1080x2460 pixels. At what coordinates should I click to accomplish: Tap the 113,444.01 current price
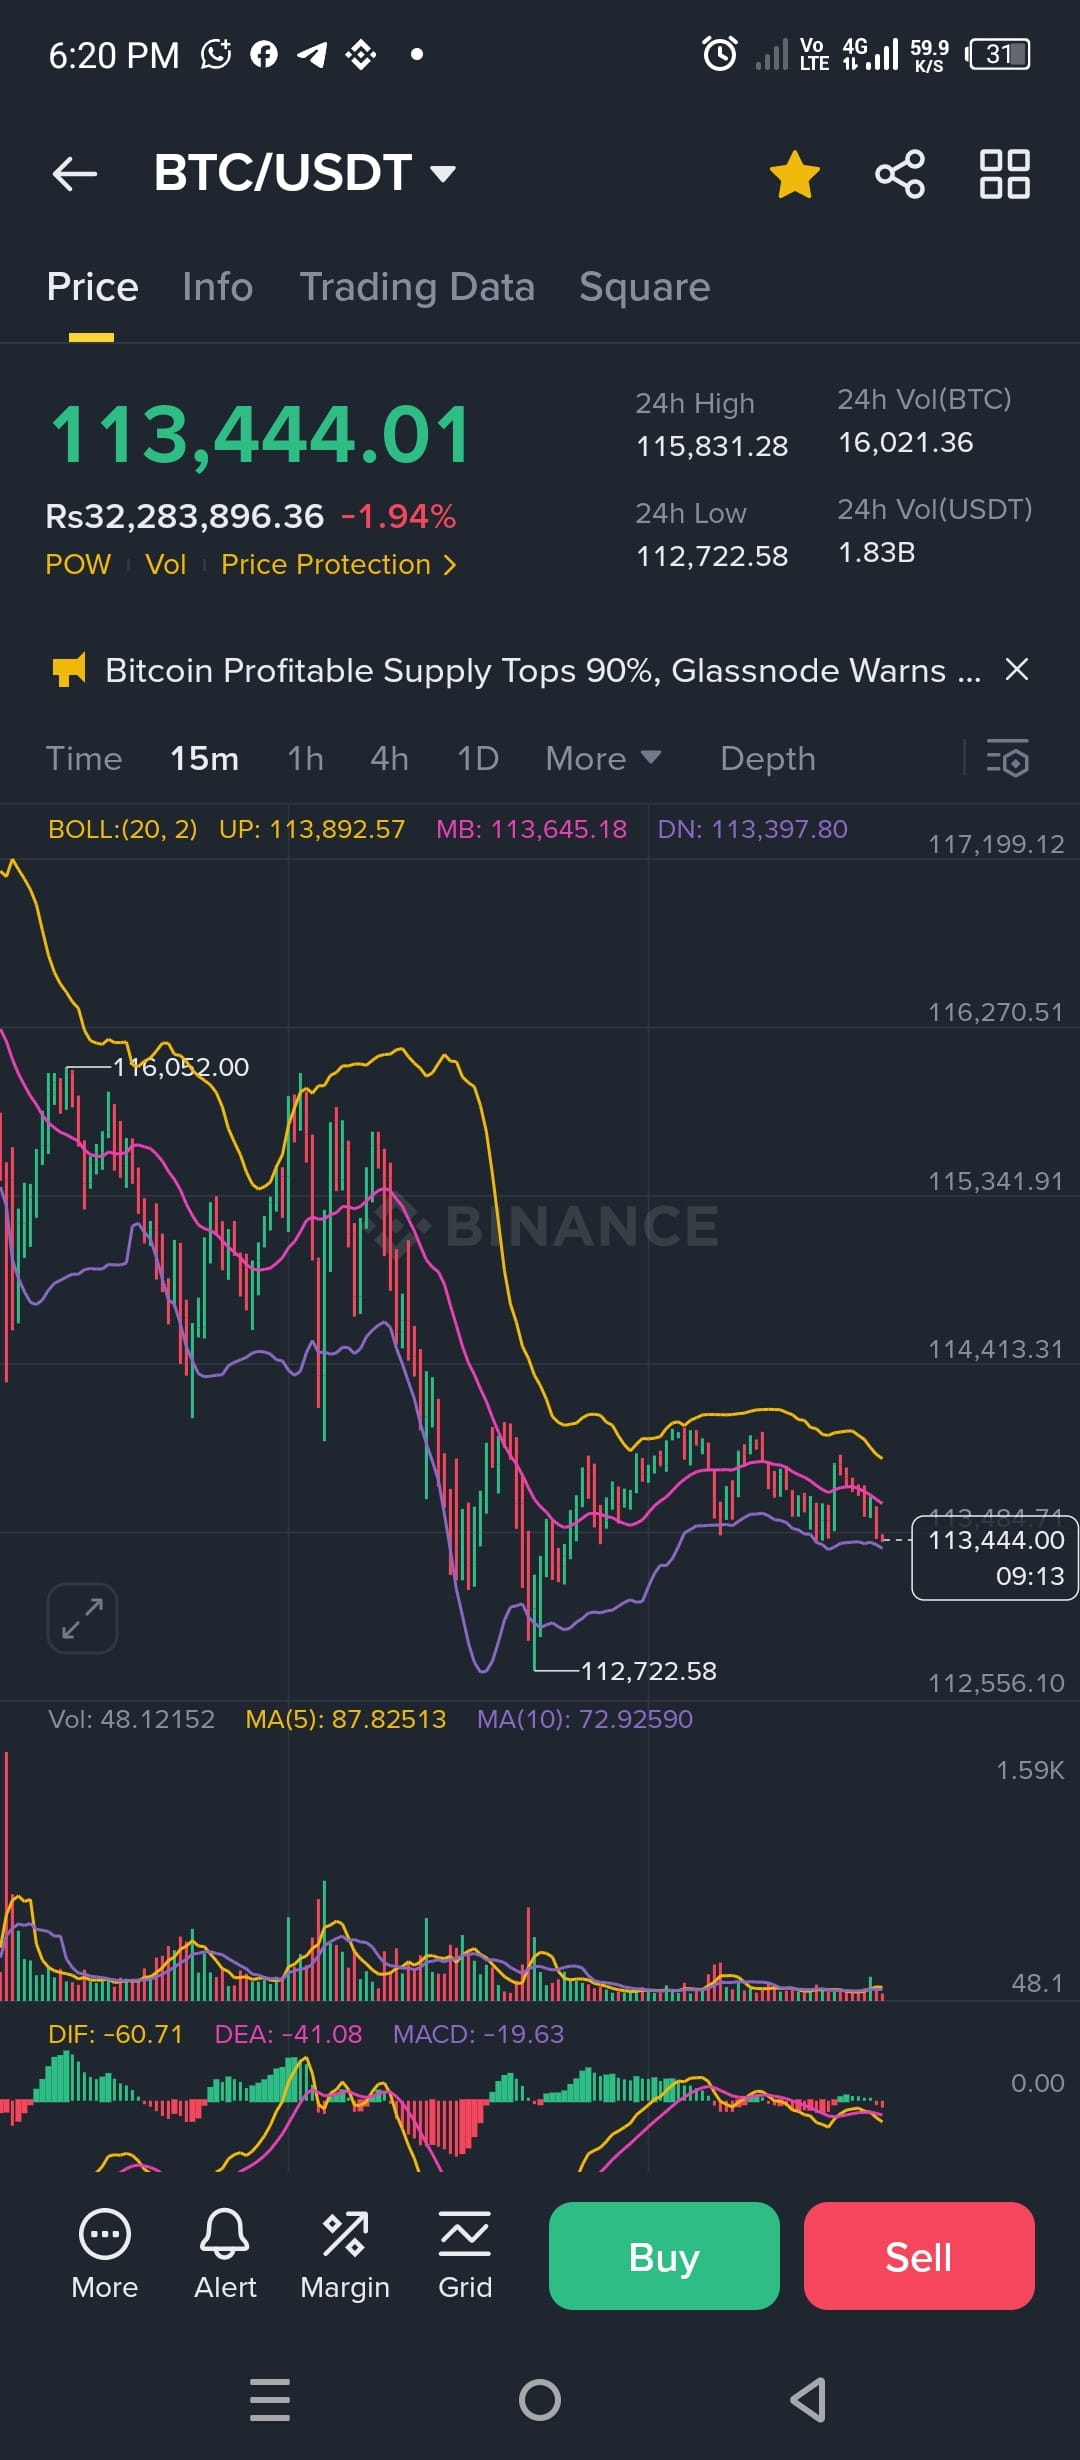260,435
